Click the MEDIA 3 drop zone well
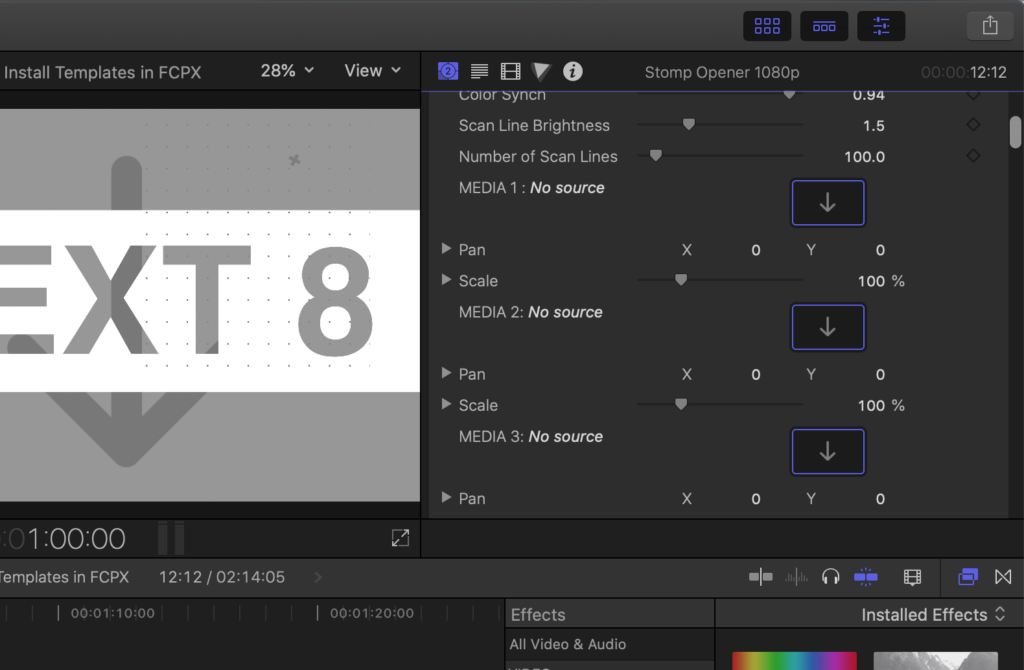The height and width of the screenshot is (670, 1024). 827,451
